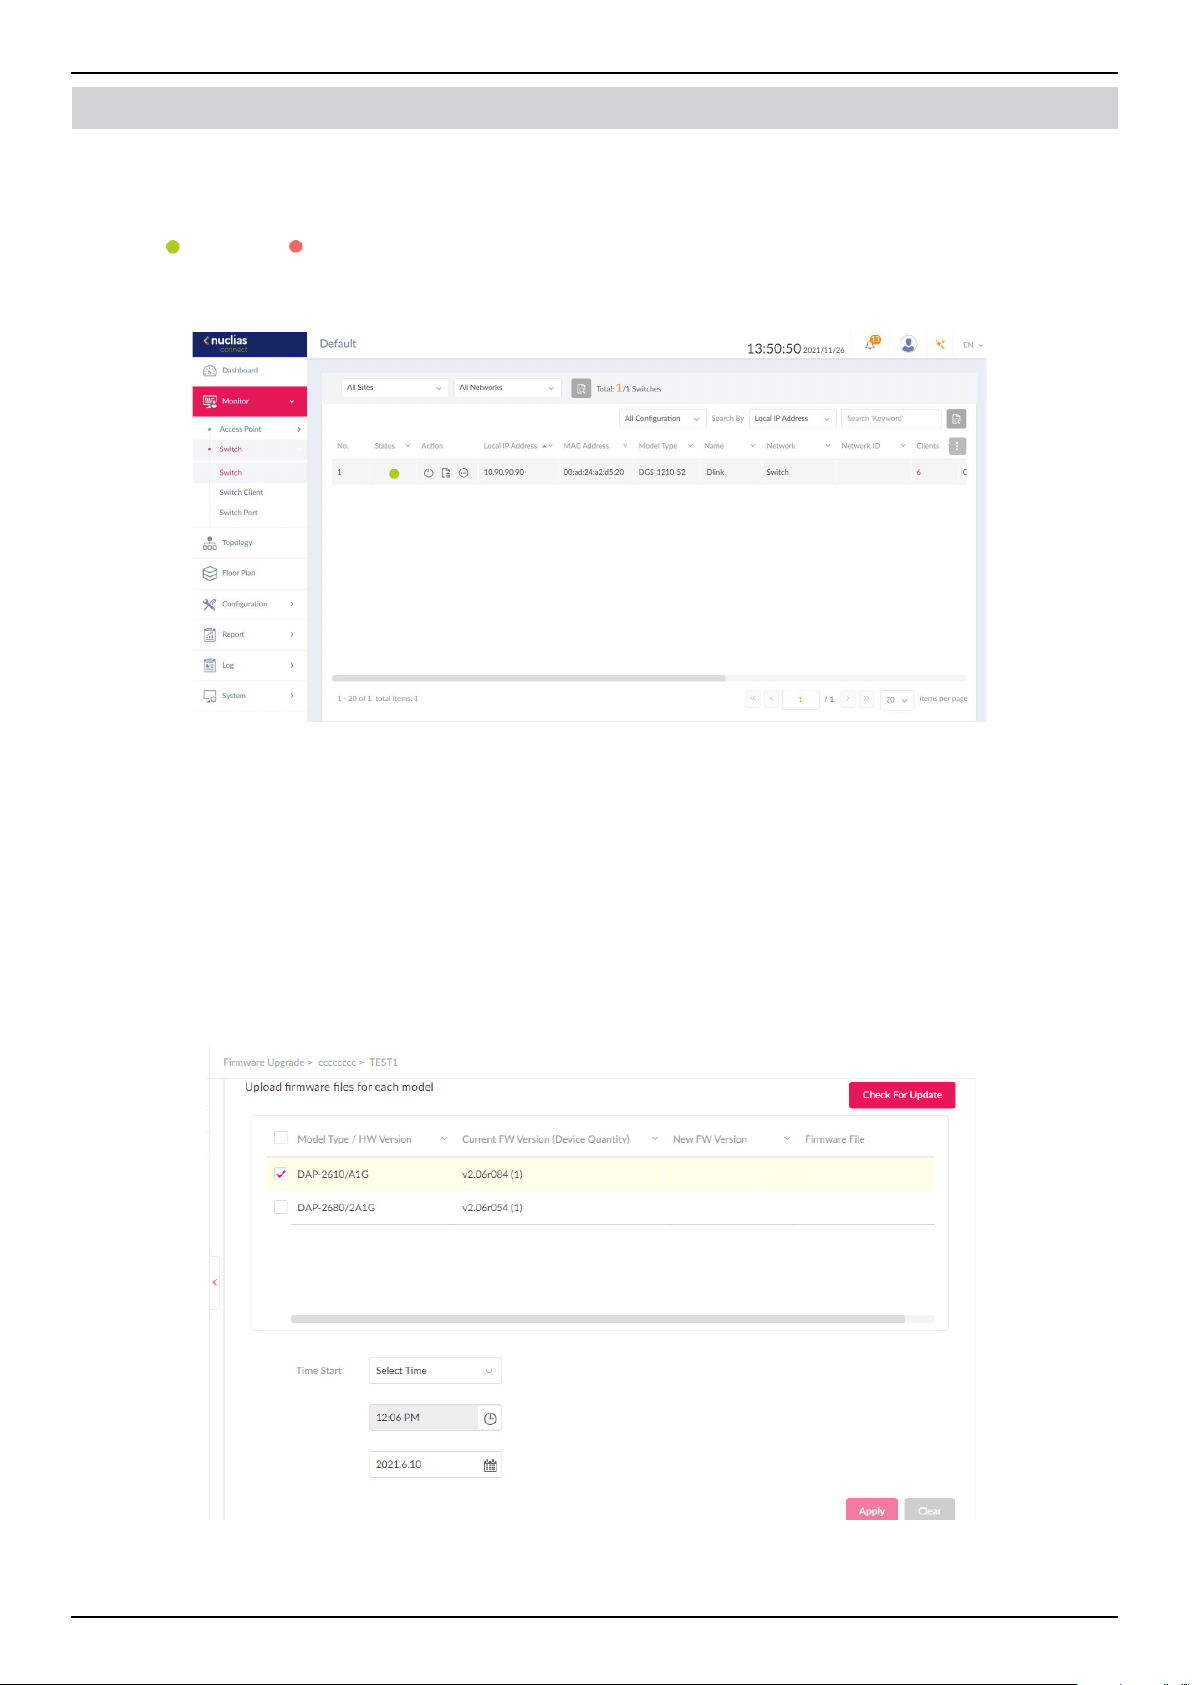This screenshot has height=1685, width=1192.
Task: Click the Log icon in sidebar
Action: click(210, 665)
